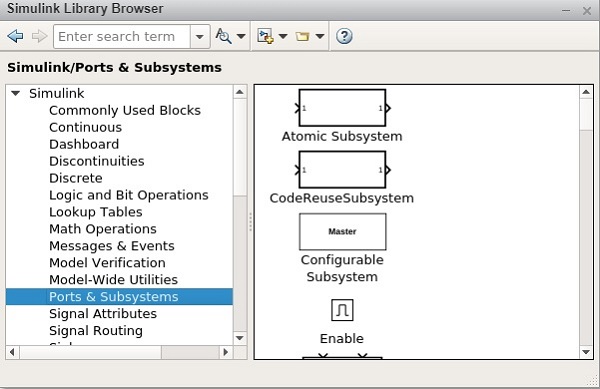Expand the new model dropdown arrow
The width and height of the screenshot is (600, 389).
point(283,37)
